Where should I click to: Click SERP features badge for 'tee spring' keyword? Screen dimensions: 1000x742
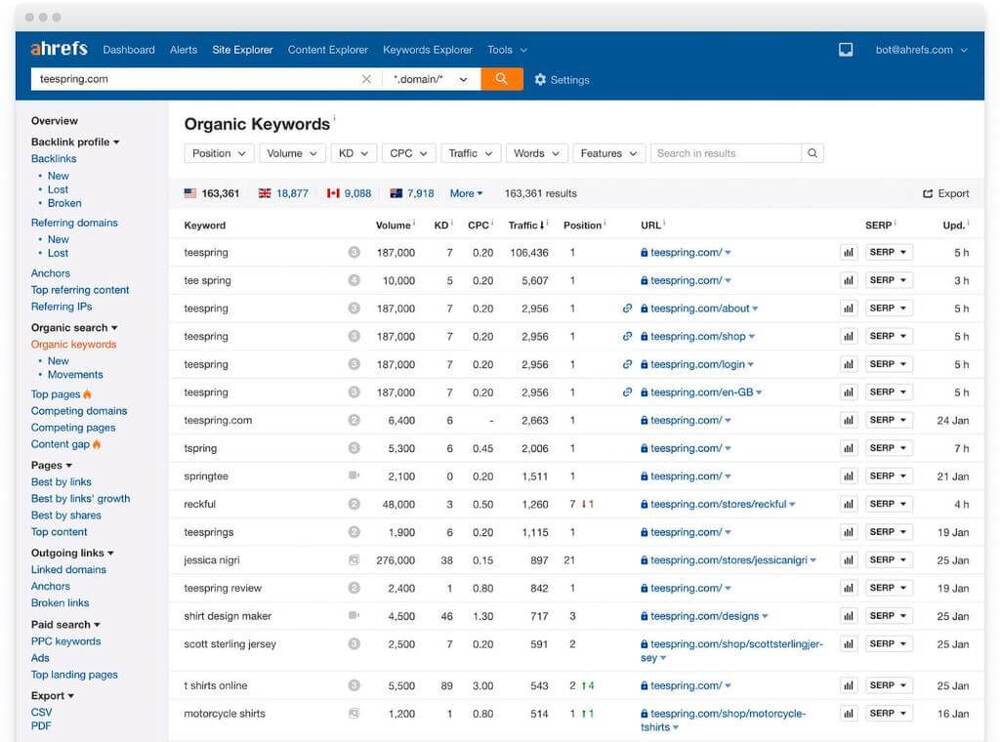[354, 280]
